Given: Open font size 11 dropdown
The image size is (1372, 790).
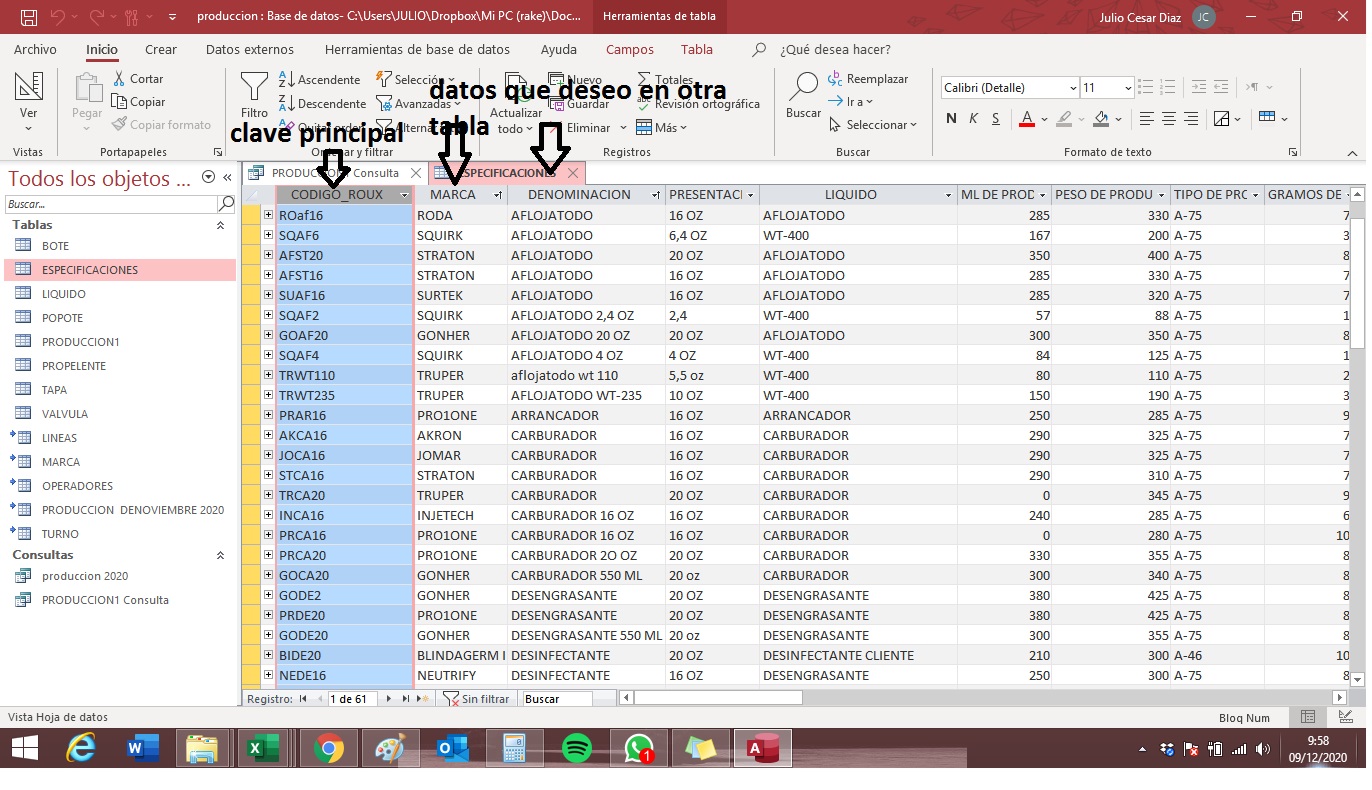Looking at the screenshot, I should [1127, 88].
